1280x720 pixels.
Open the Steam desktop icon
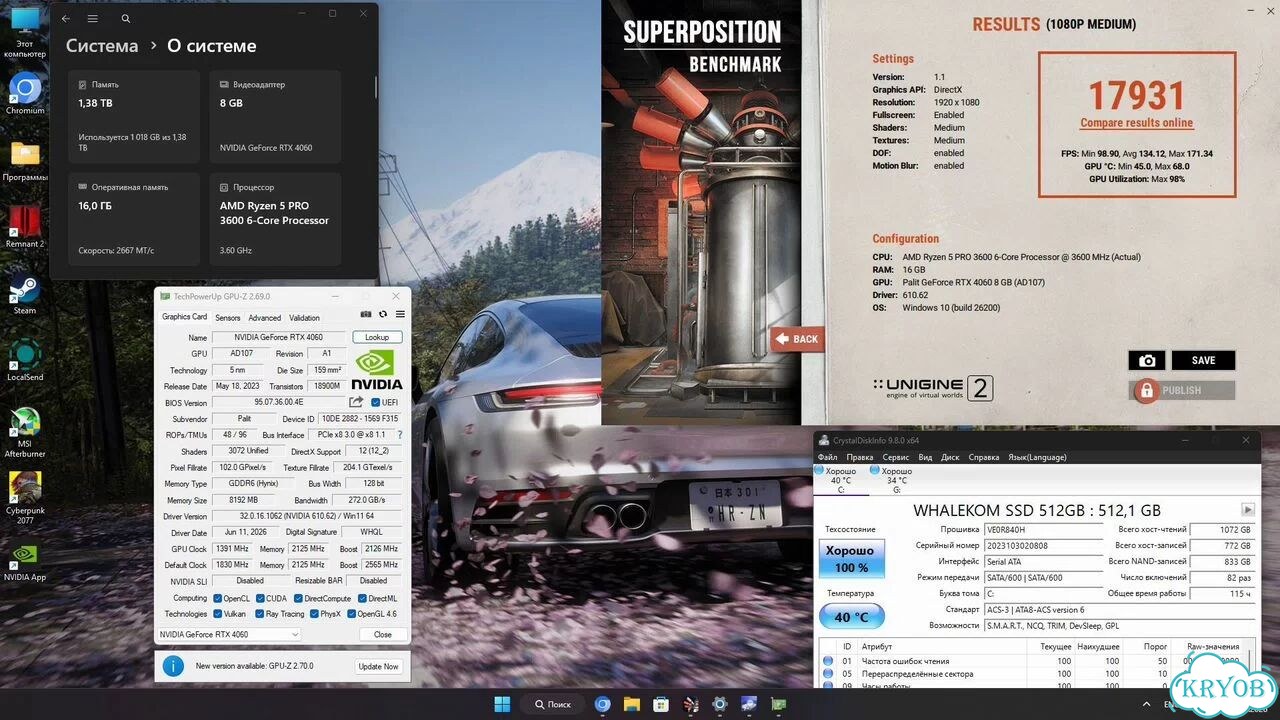[x=25, y=295]
